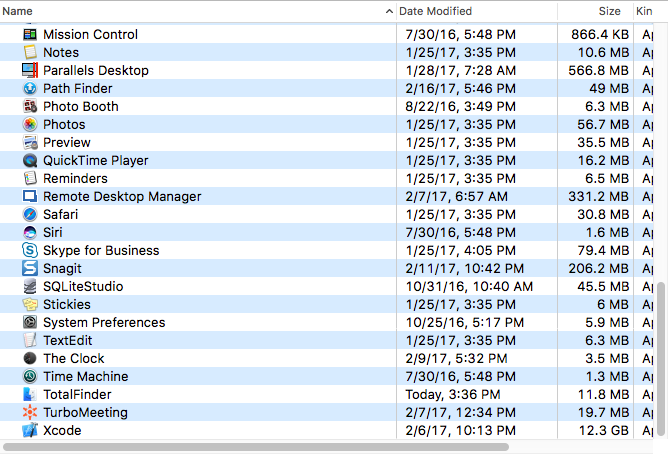Sort by the Kind column header

[644, 11]
